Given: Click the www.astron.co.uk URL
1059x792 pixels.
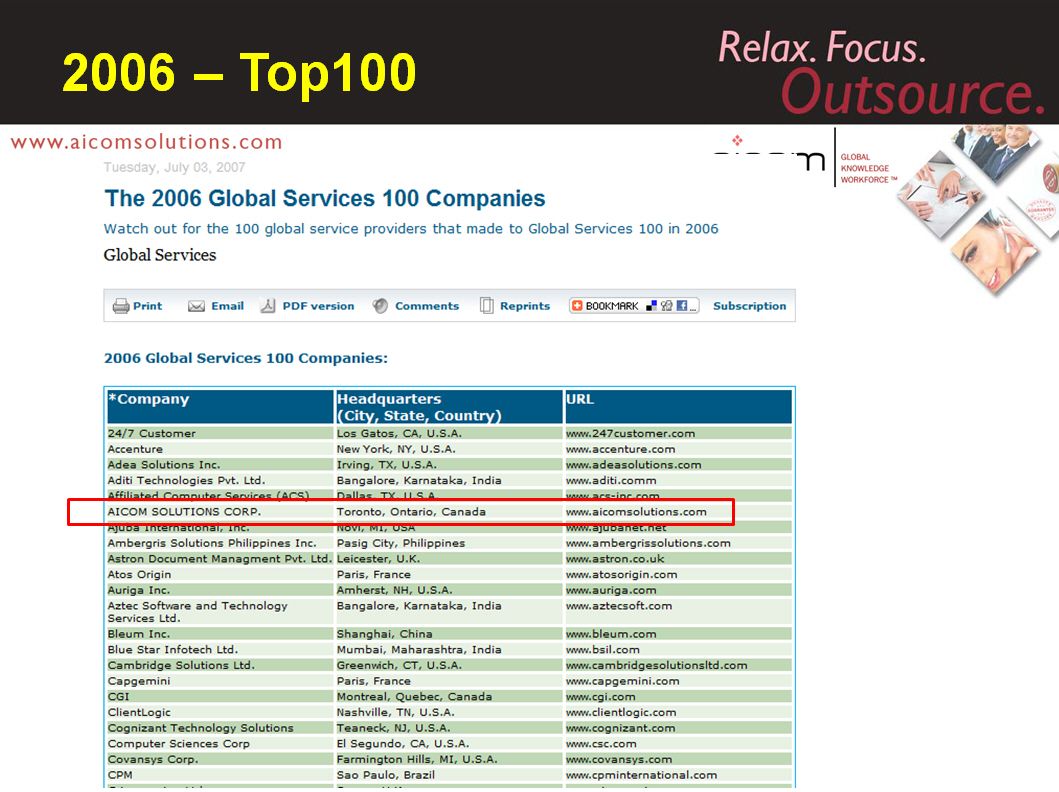Looking at the screenshot, I should point(615,558).
